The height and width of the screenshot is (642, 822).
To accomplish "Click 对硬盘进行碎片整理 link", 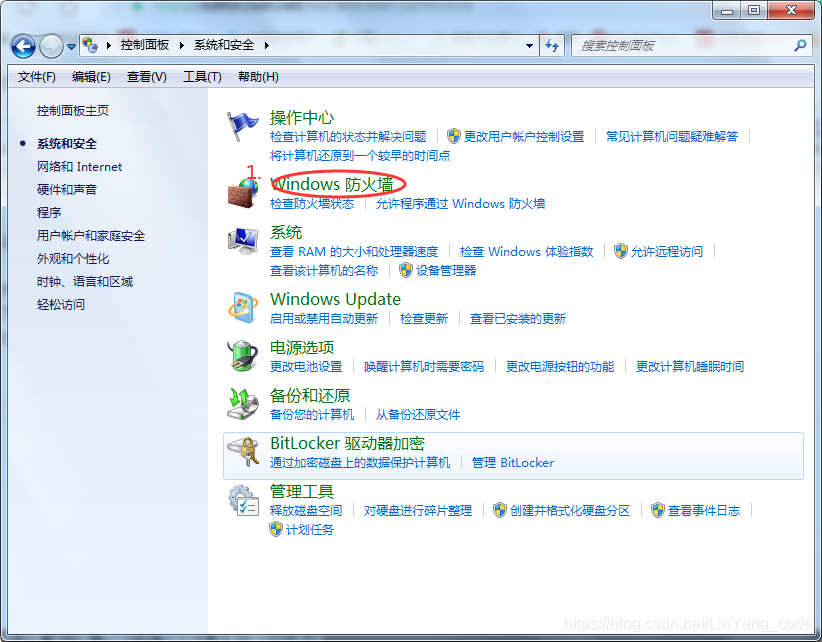I will [418, 510].
